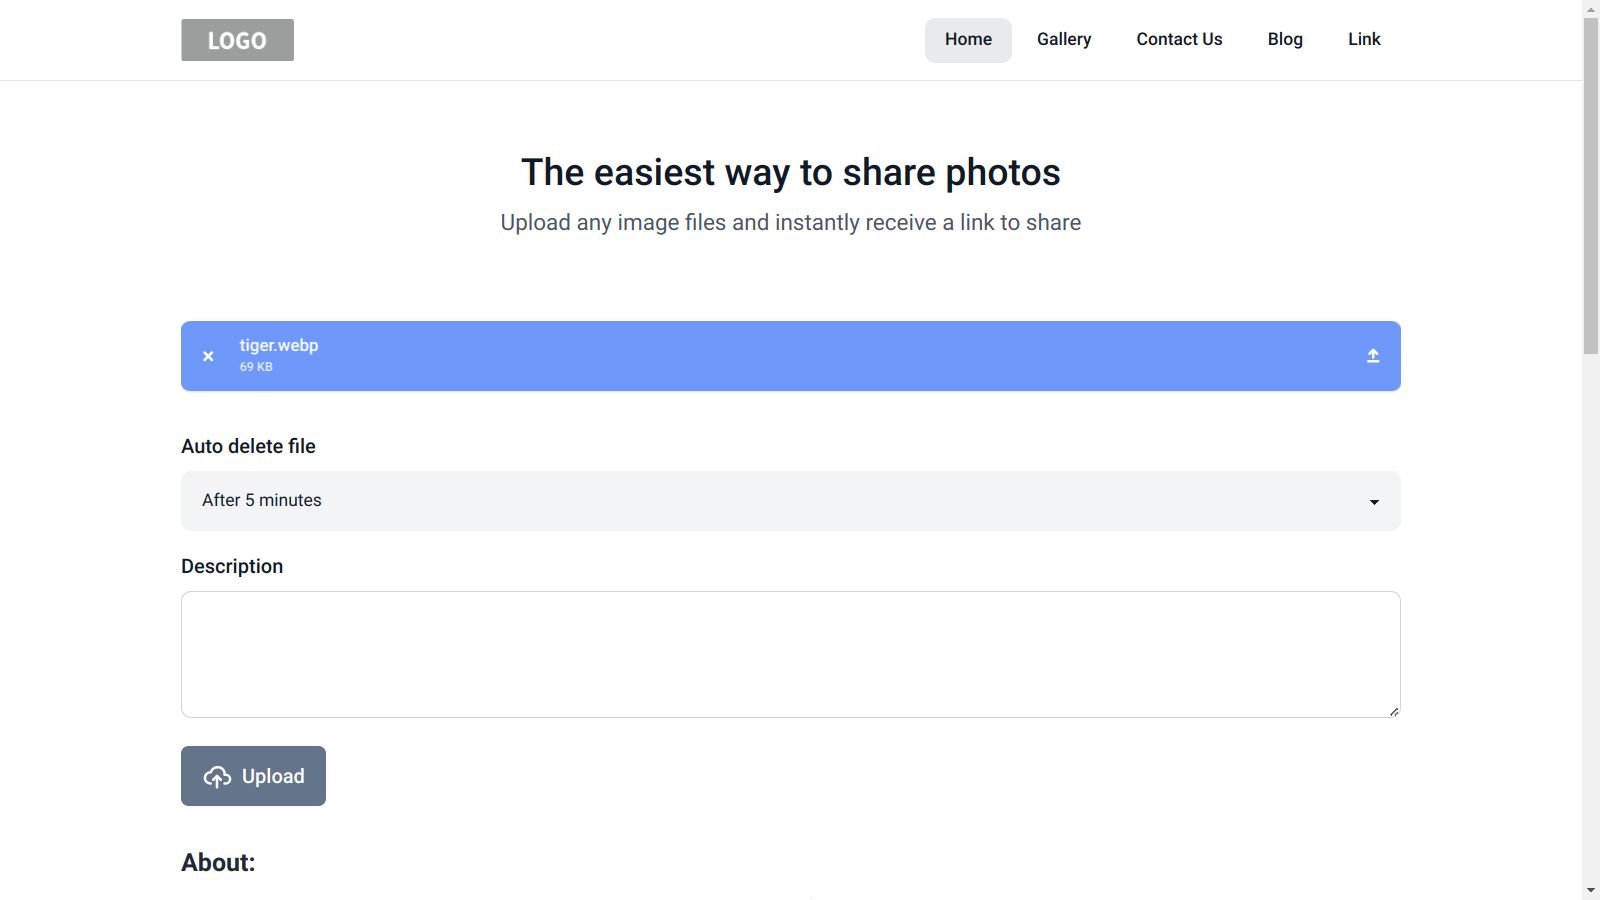Viewport: 1600px width, 900px height.
Task: Click the "easiest way to share photos" heading
Action: [790, 173]
